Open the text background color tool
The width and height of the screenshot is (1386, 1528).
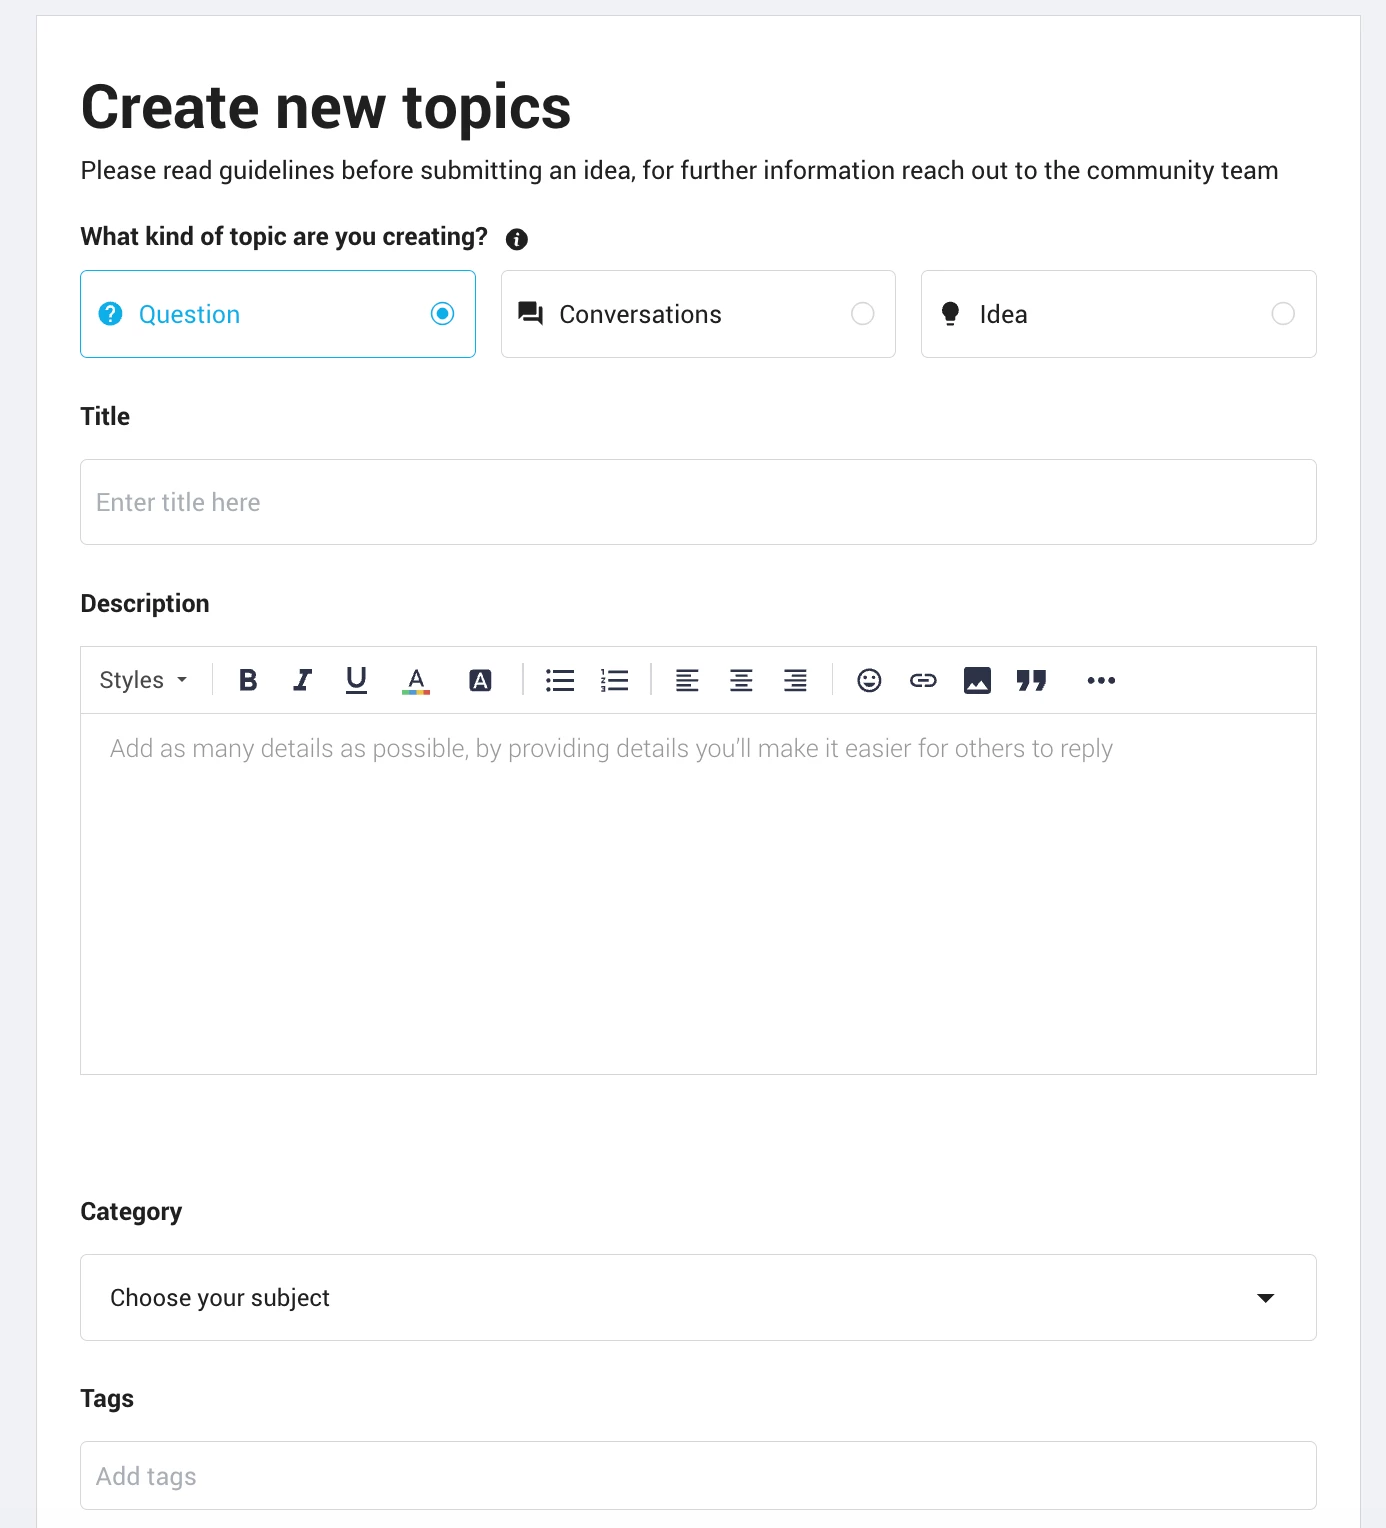click(x=480, y=680)
